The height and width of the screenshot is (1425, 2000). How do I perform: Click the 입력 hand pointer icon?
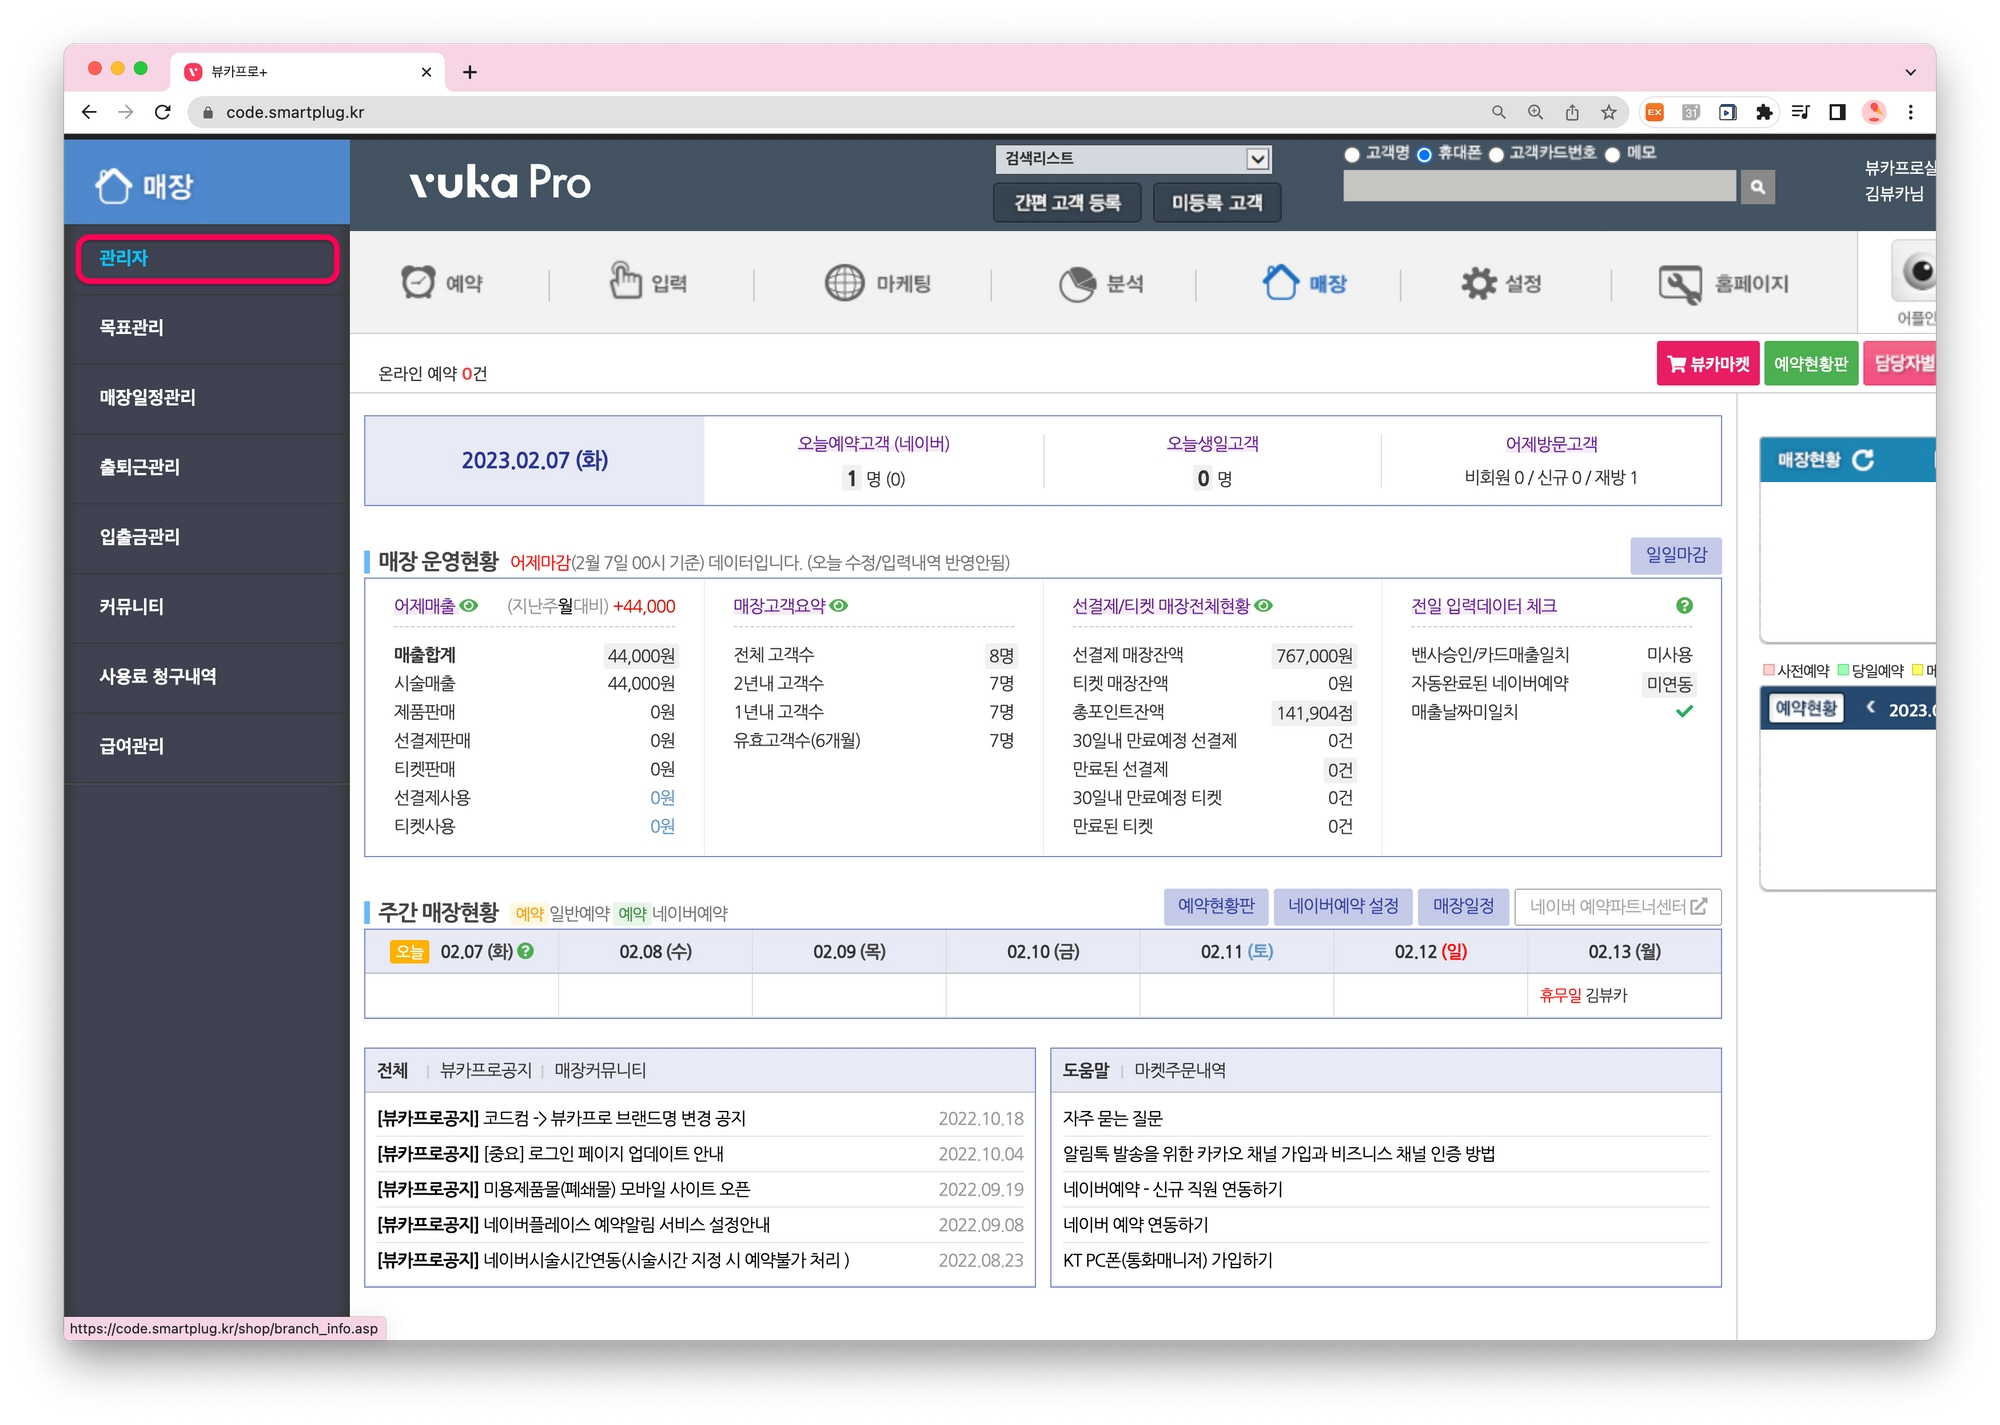tap(626, 281)
